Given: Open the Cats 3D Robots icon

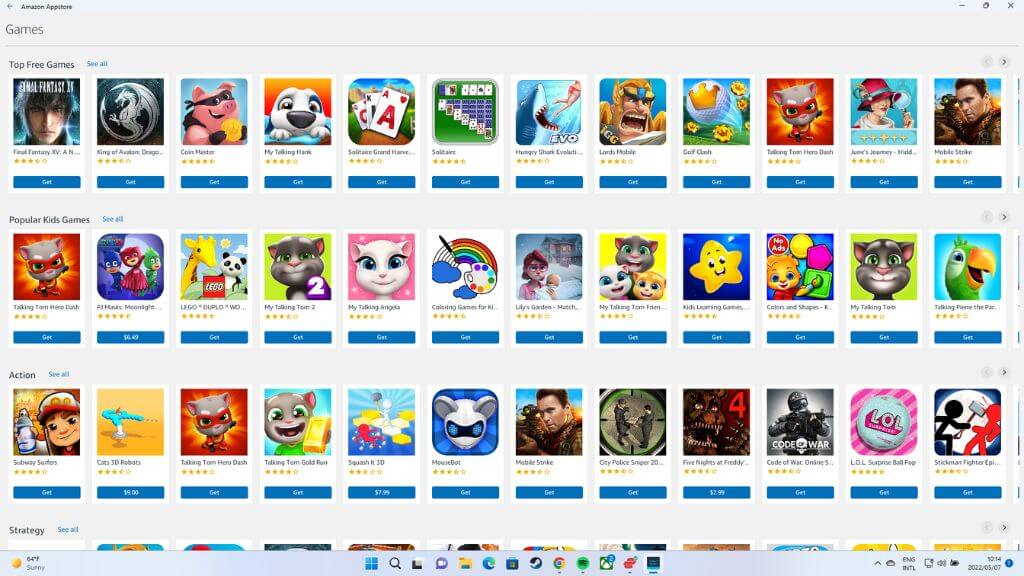Looking at the screenshot, I should pos(130,423).
